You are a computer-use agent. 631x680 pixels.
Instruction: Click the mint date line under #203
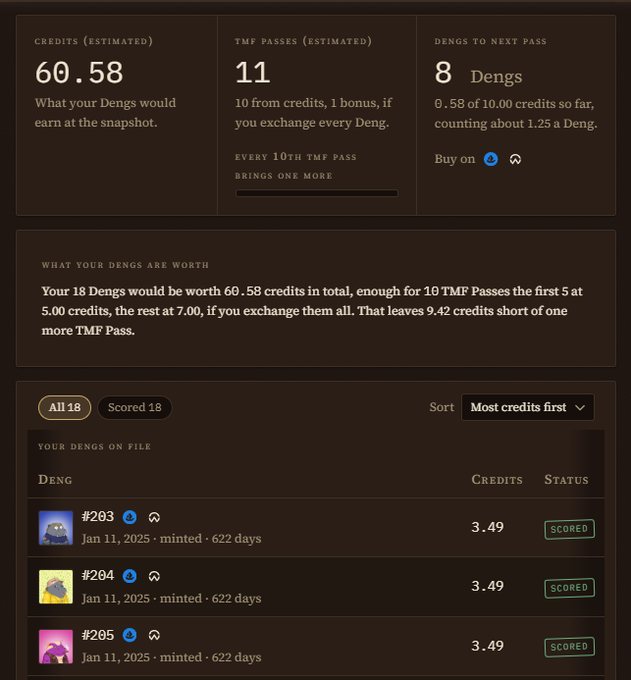pyautogui.click(x=171, y=539)
